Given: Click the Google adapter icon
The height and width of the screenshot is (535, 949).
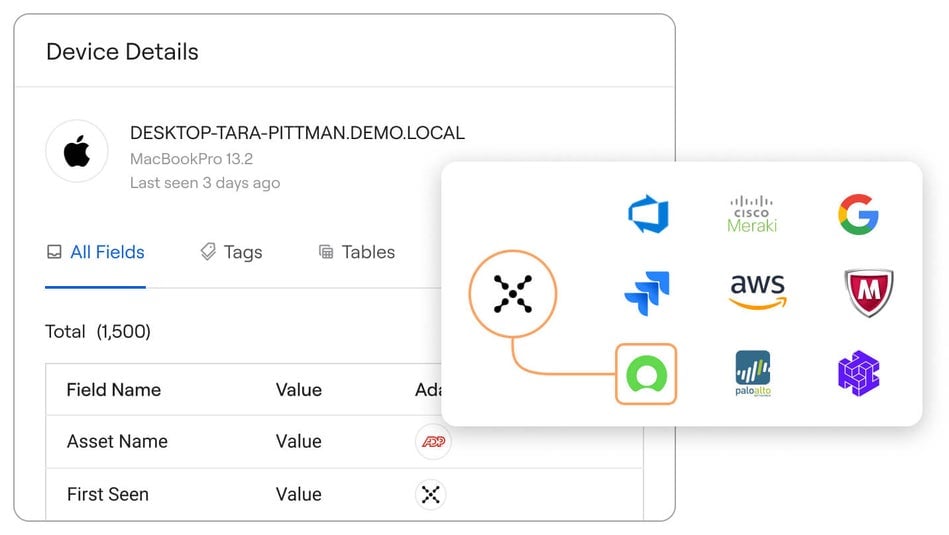Looking at the screenshot, I should tap(857, 214).
